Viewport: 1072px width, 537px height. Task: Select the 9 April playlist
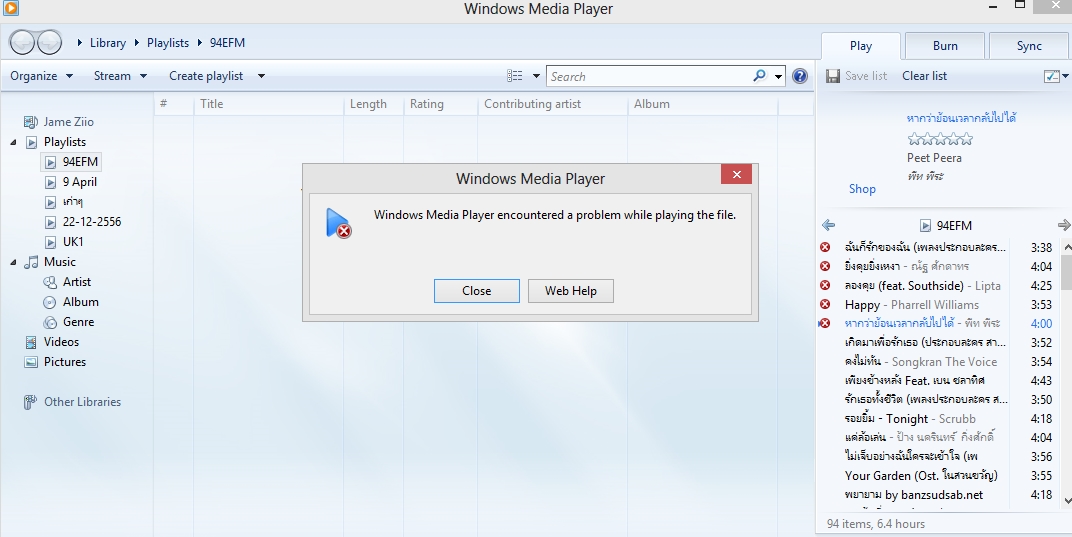point(79,182)
